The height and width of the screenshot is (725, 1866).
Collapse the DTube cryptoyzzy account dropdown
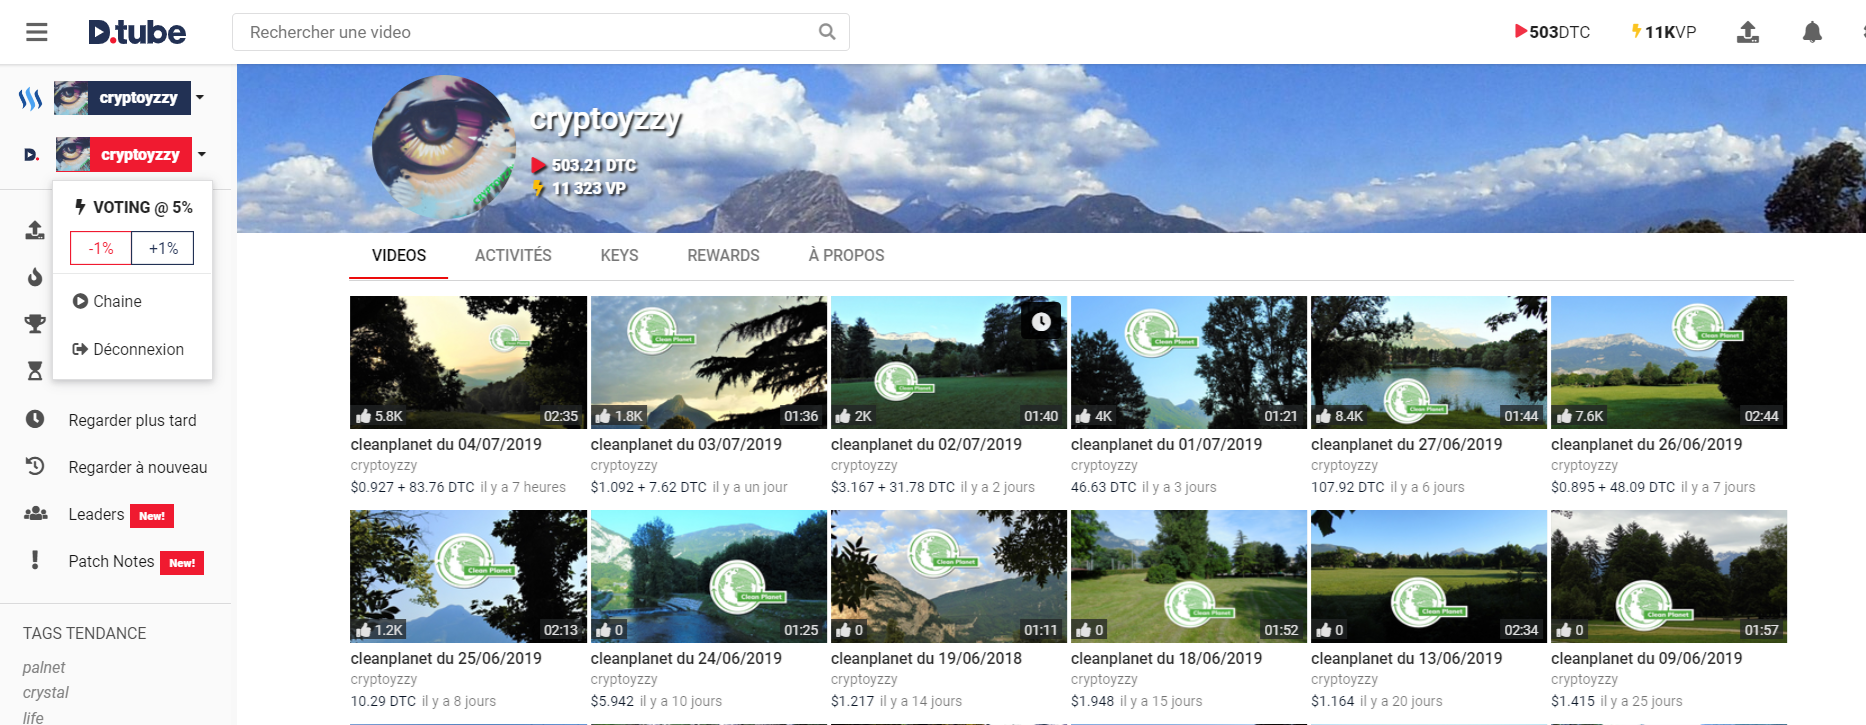coord(202,154)
